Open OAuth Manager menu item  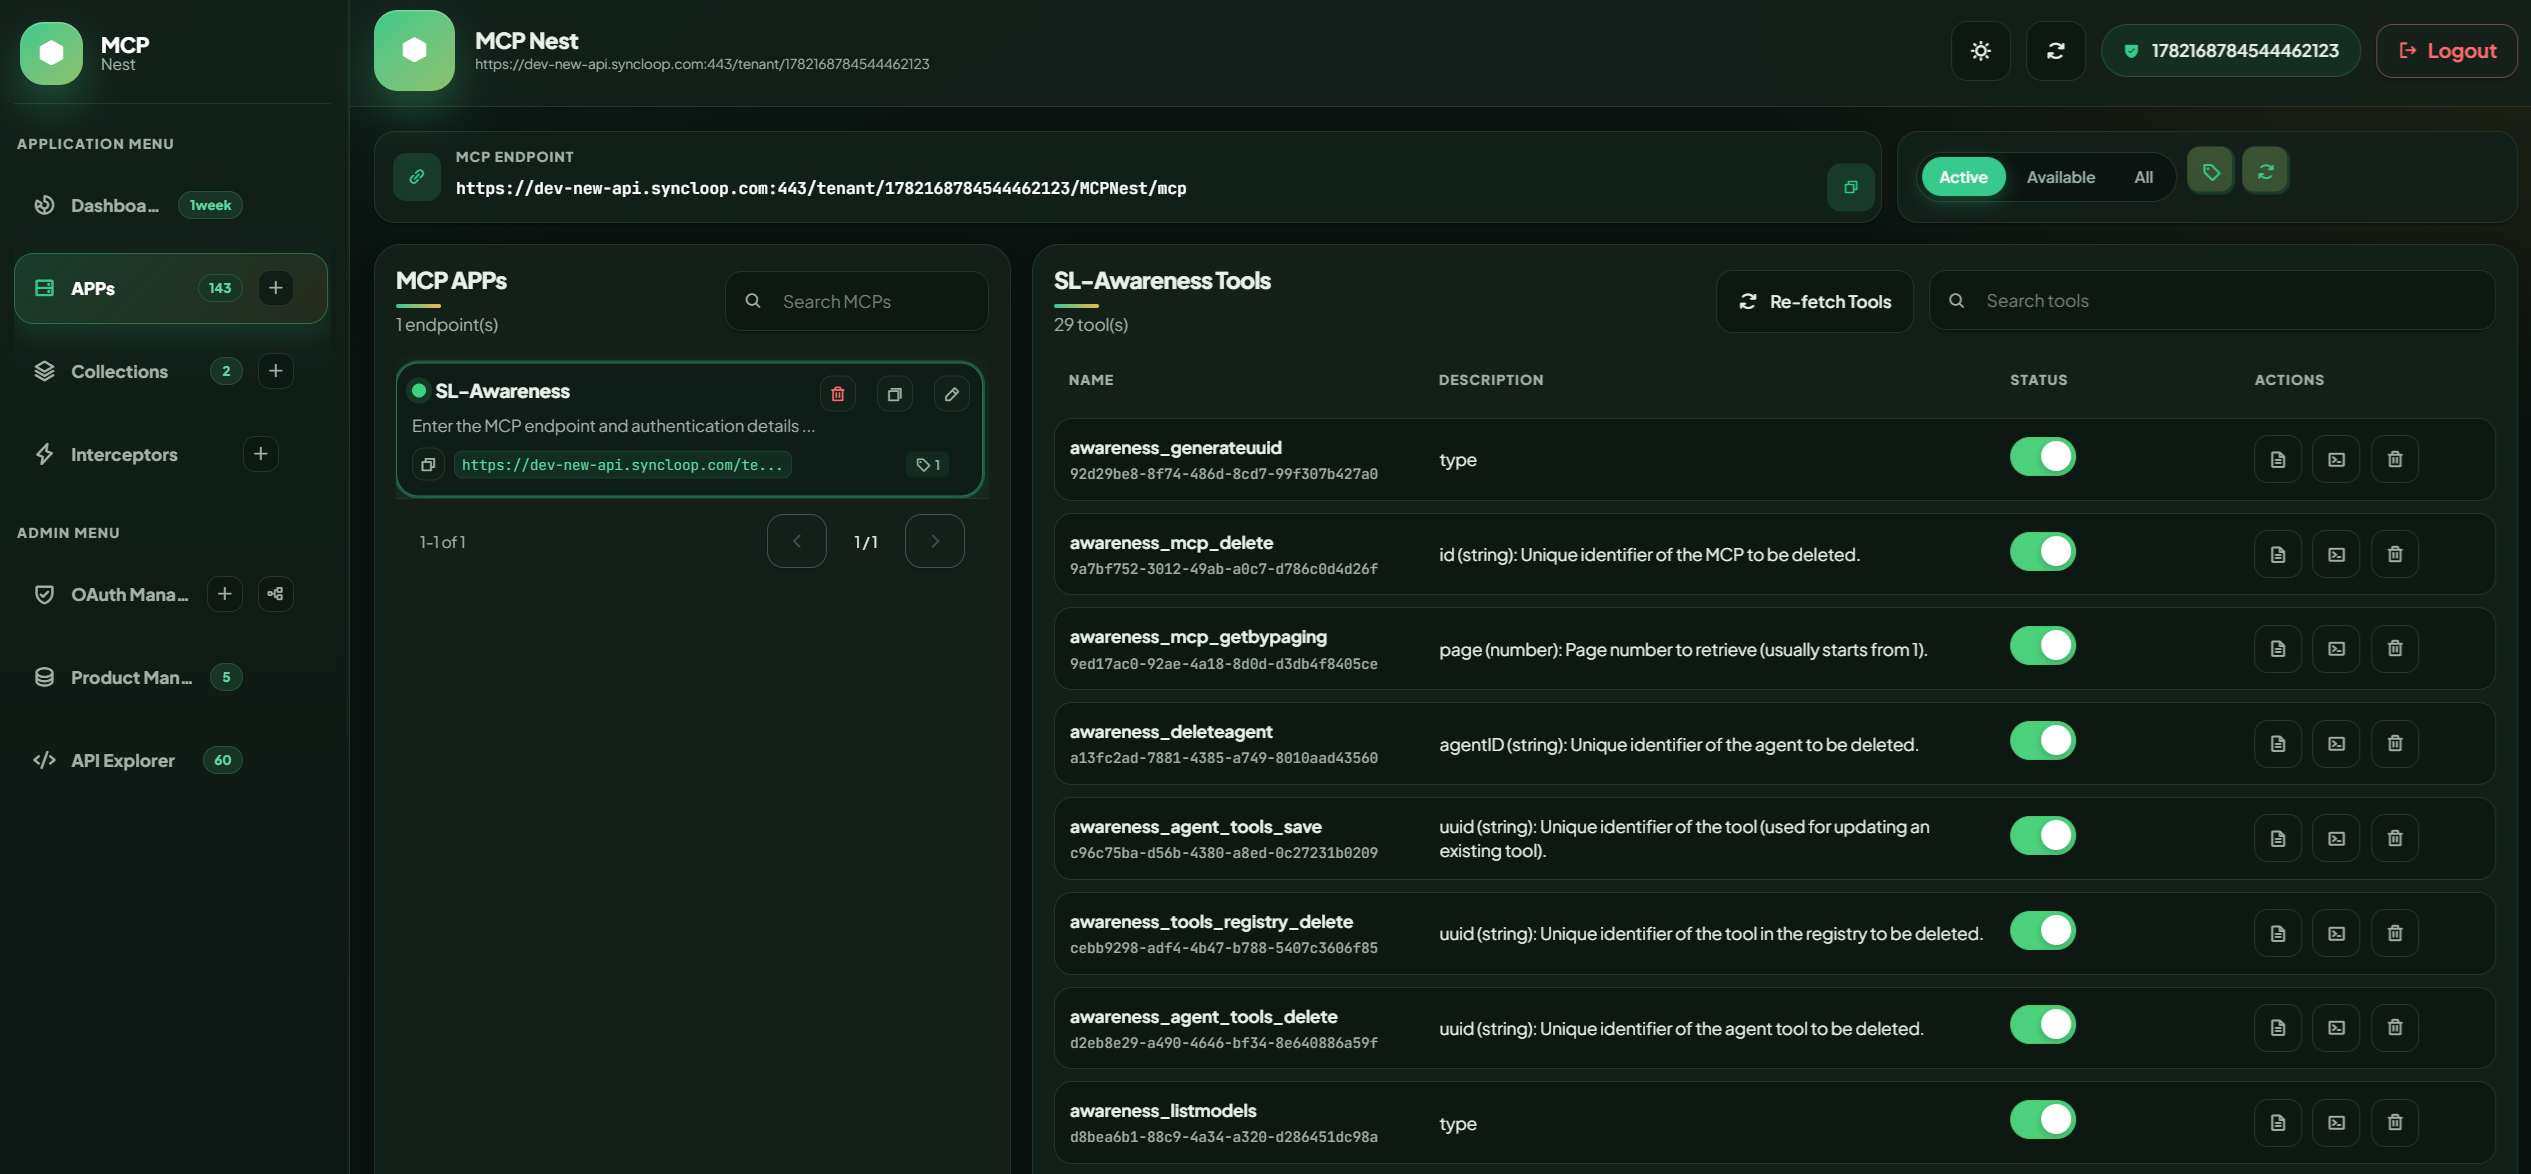point(129,594)
